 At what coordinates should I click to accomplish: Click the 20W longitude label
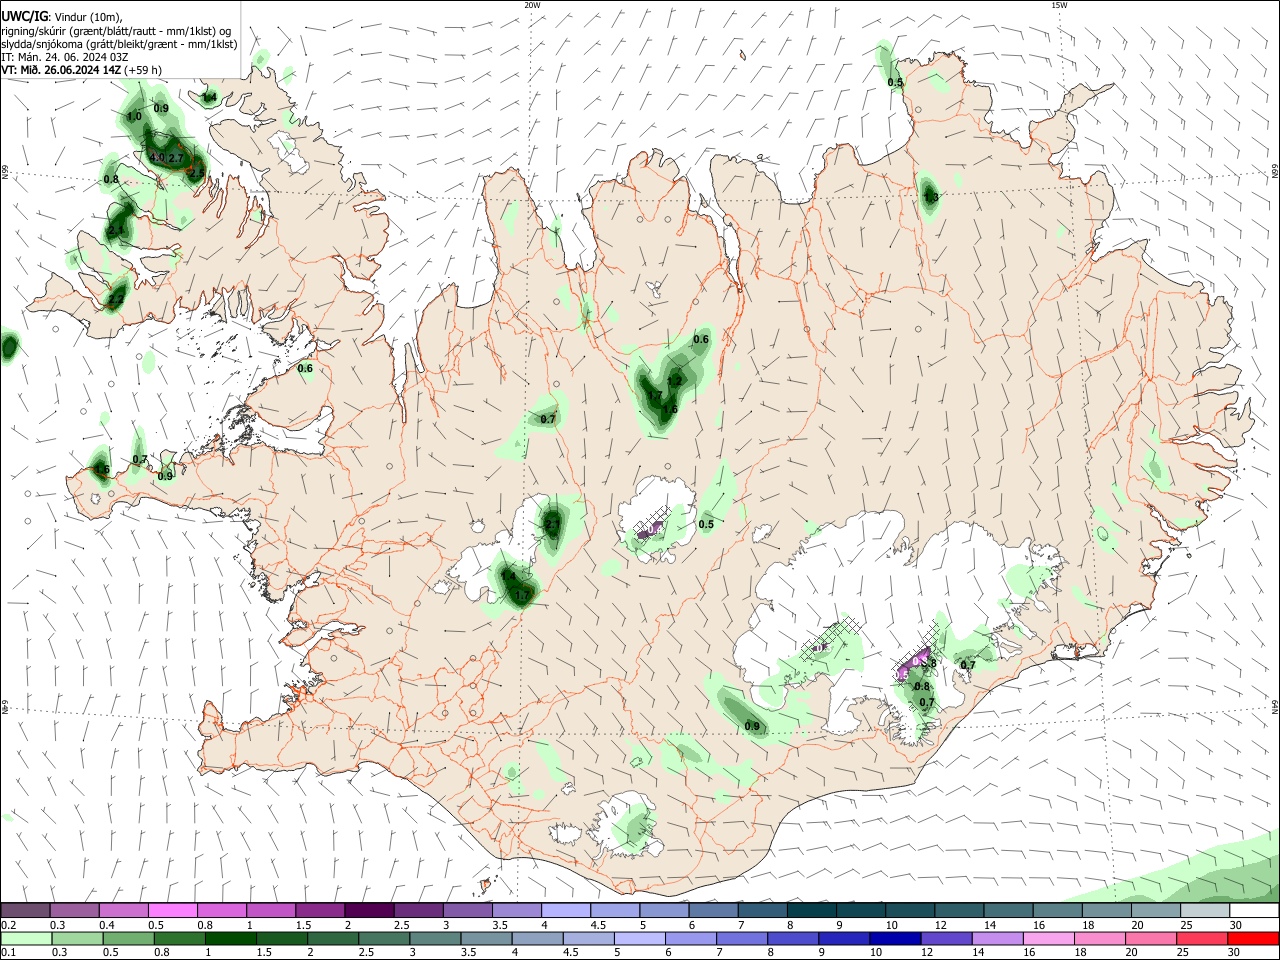point(532,5)
